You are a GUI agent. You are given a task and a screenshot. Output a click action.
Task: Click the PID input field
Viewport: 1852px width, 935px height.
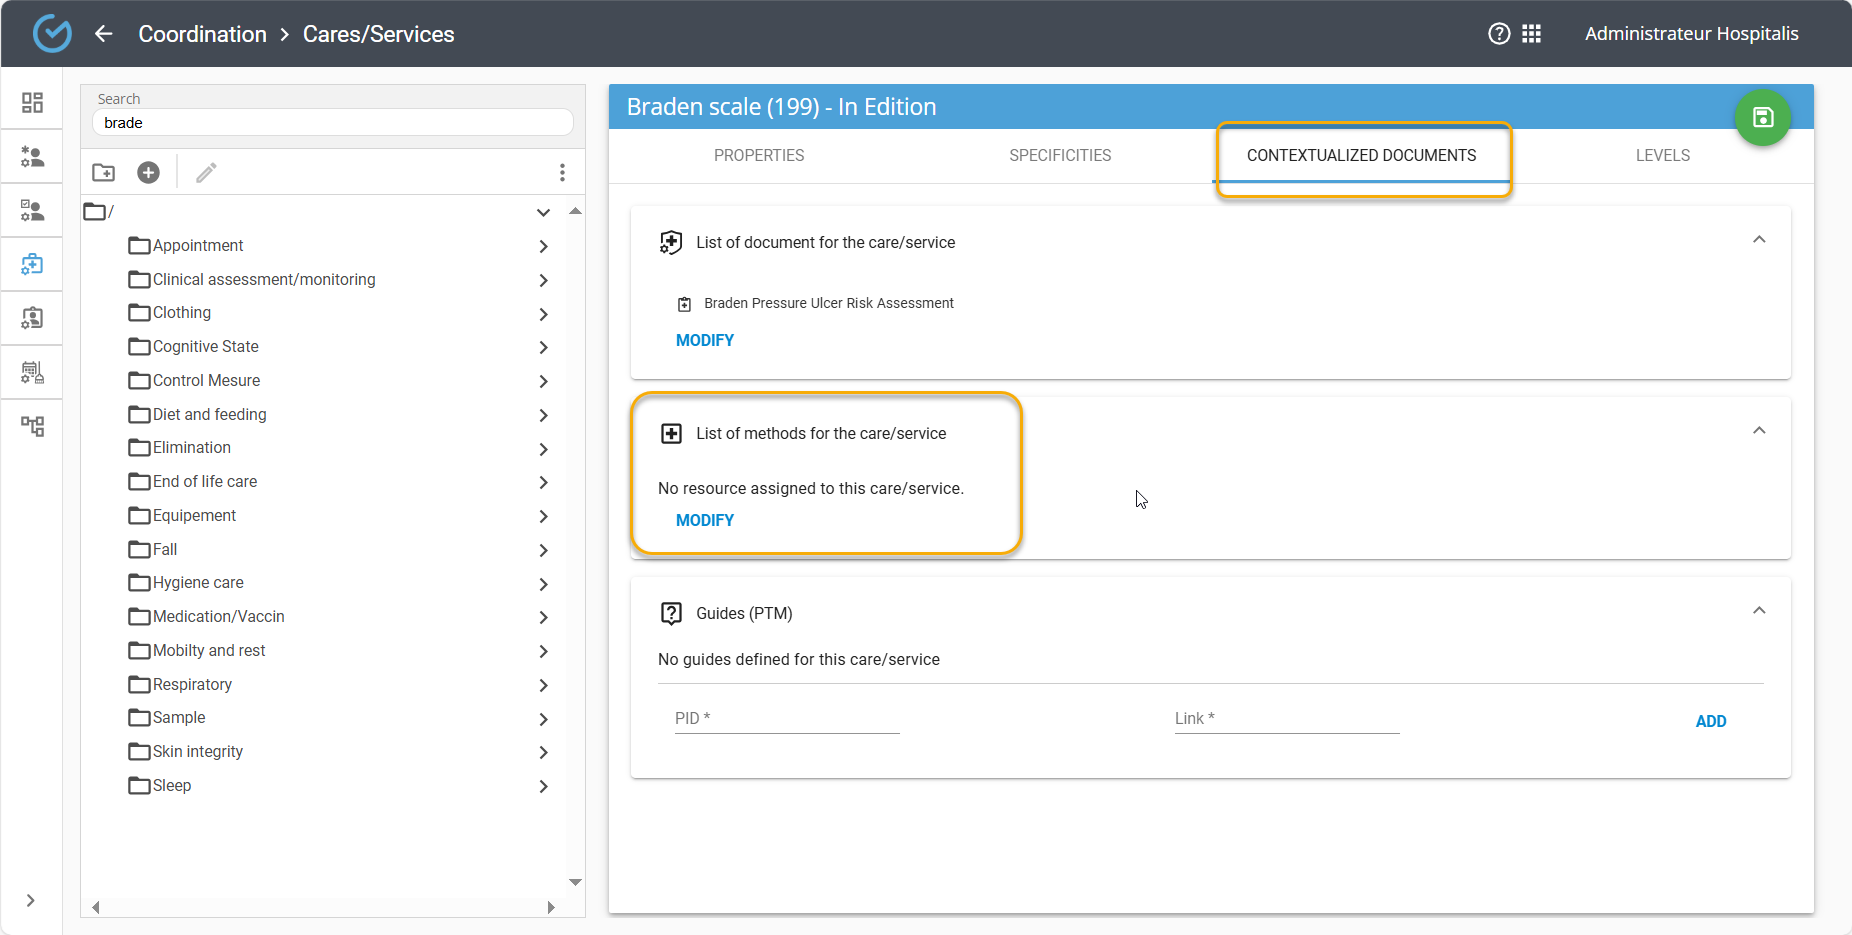point(786,719)
